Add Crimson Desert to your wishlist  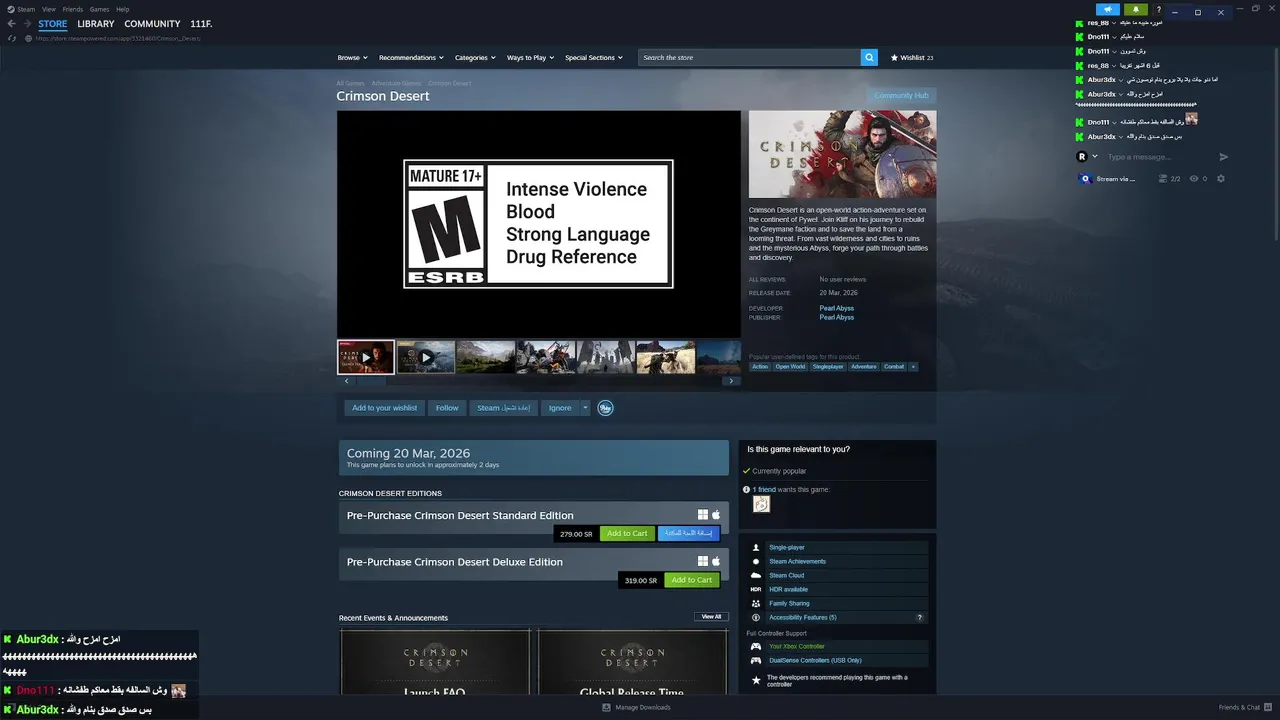[384, 408]
